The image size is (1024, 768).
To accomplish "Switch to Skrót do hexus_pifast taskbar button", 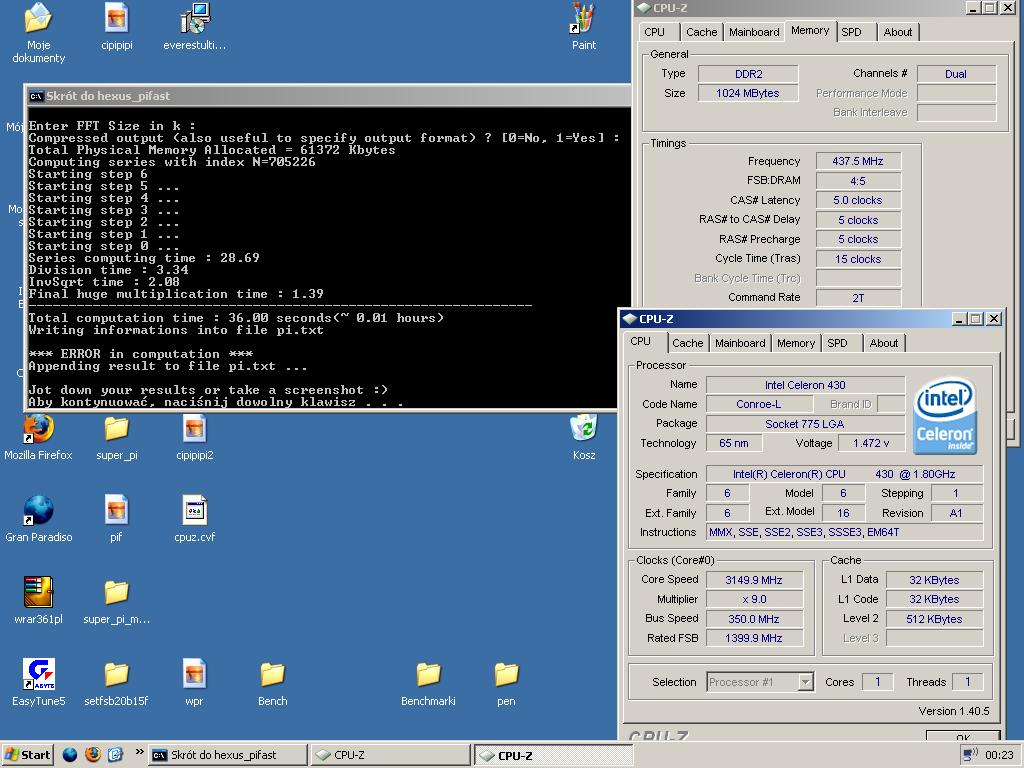I will tap(228, 755).
